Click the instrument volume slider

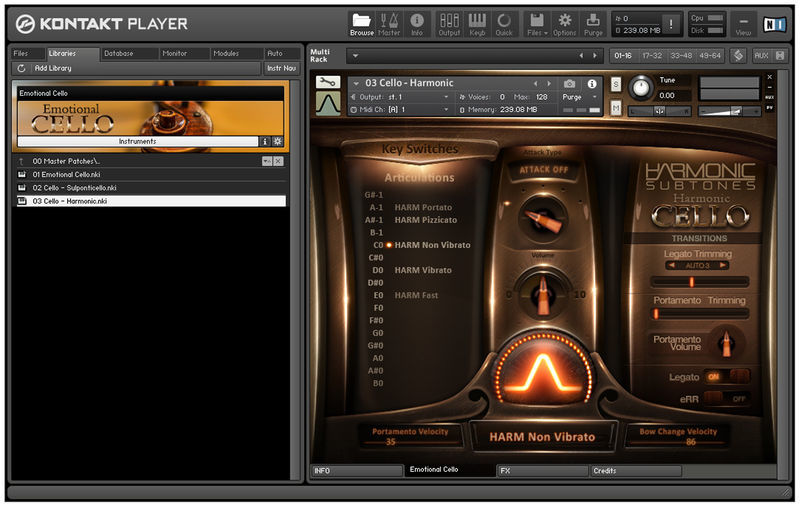click(x=730, y=111)
